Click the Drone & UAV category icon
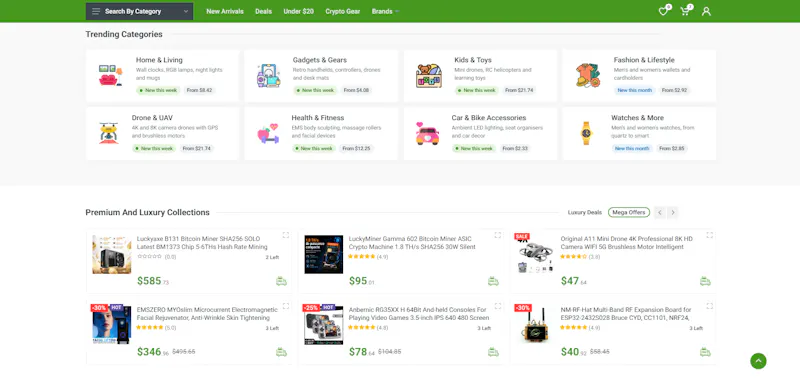Viewport: 800px width, 382px height. click(109, 133)
